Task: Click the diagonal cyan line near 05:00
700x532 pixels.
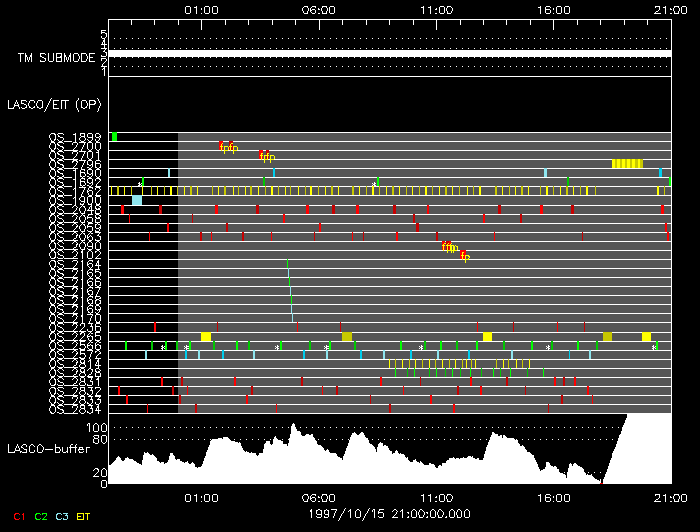Action: 290,290
